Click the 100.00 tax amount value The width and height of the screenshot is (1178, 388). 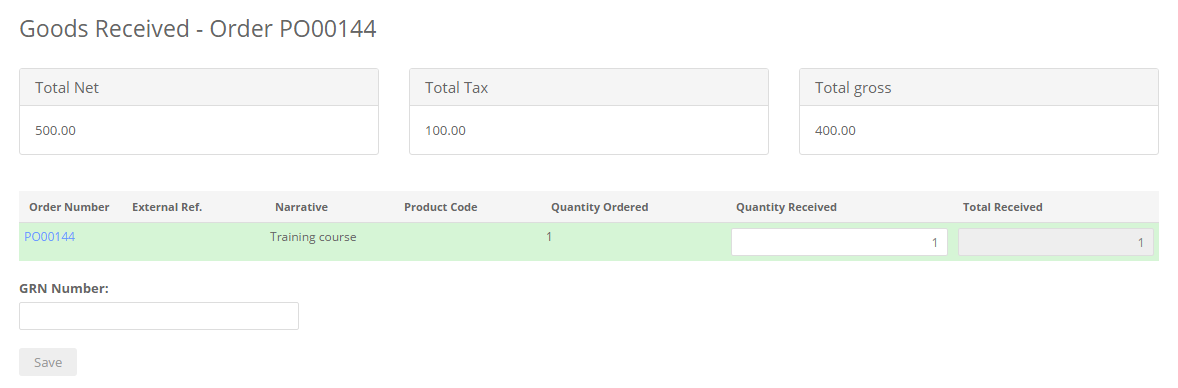(446, 131)
